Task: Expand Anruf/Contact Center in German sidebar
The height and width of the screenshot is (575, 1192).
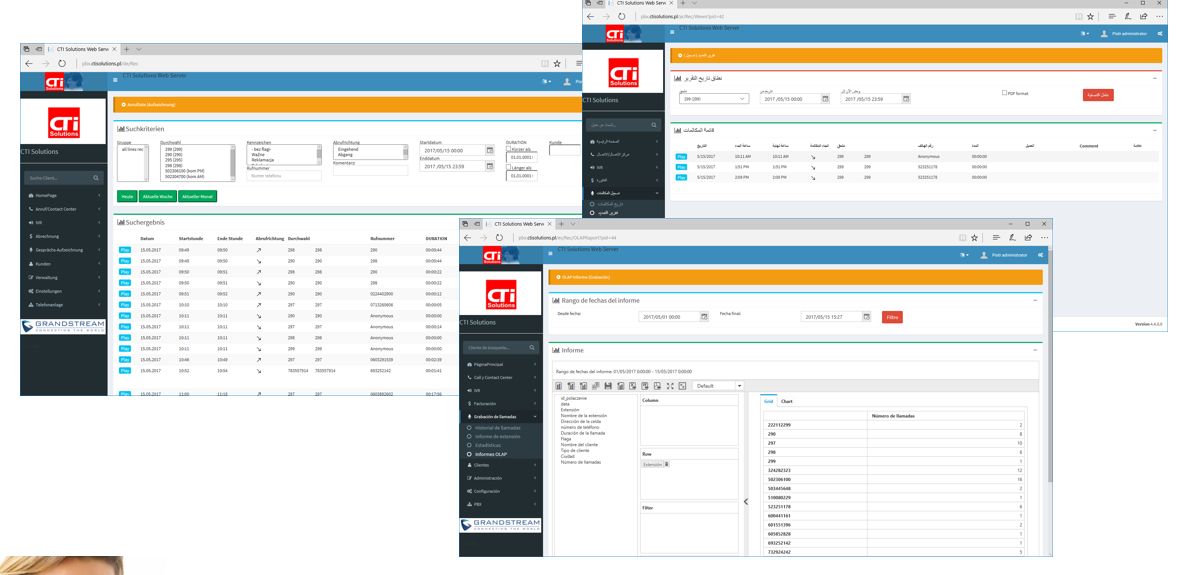Action: click(x=65, y=208)
